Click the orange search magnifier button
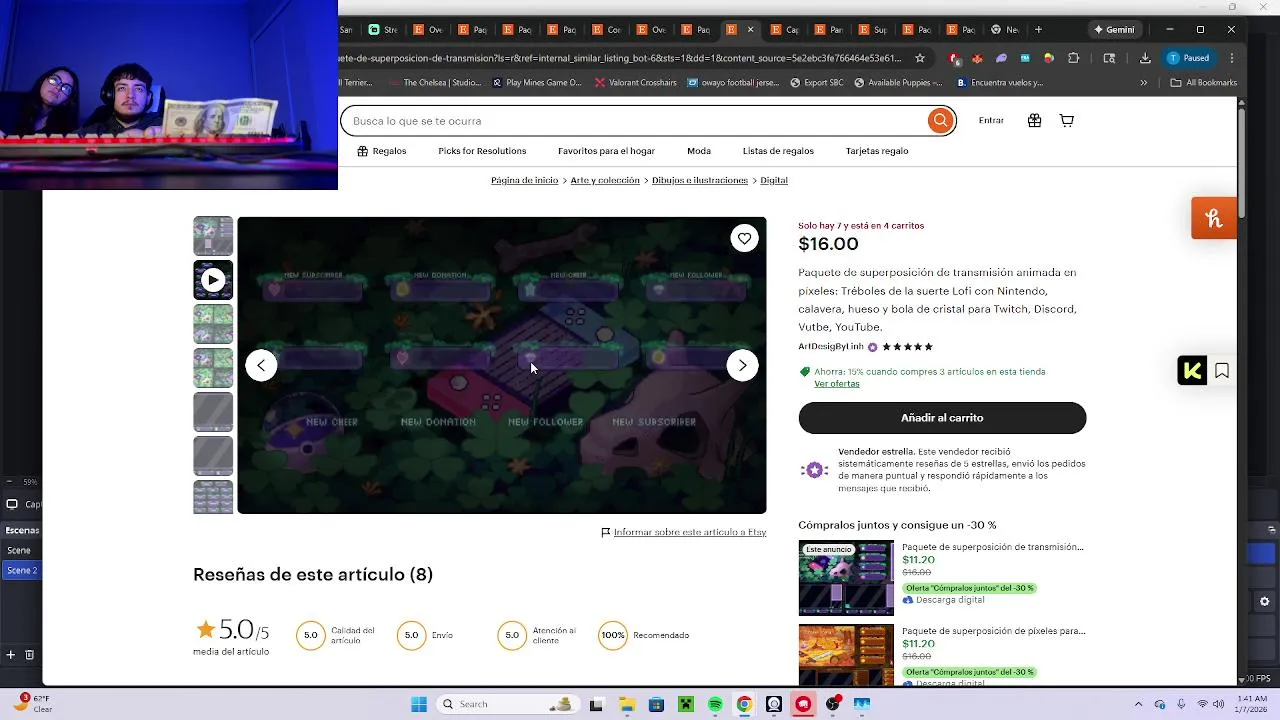The width and height of the screenshot is (1280, 720). coord(940,121)
